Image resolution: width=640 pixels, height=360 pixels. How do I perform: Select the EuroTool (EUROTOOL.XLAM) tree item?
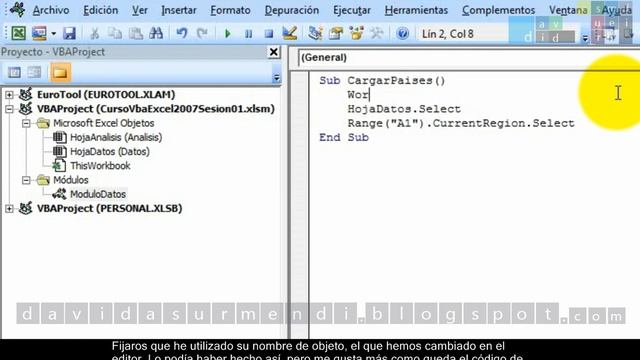pyautogui.click(x=106, y=95)
